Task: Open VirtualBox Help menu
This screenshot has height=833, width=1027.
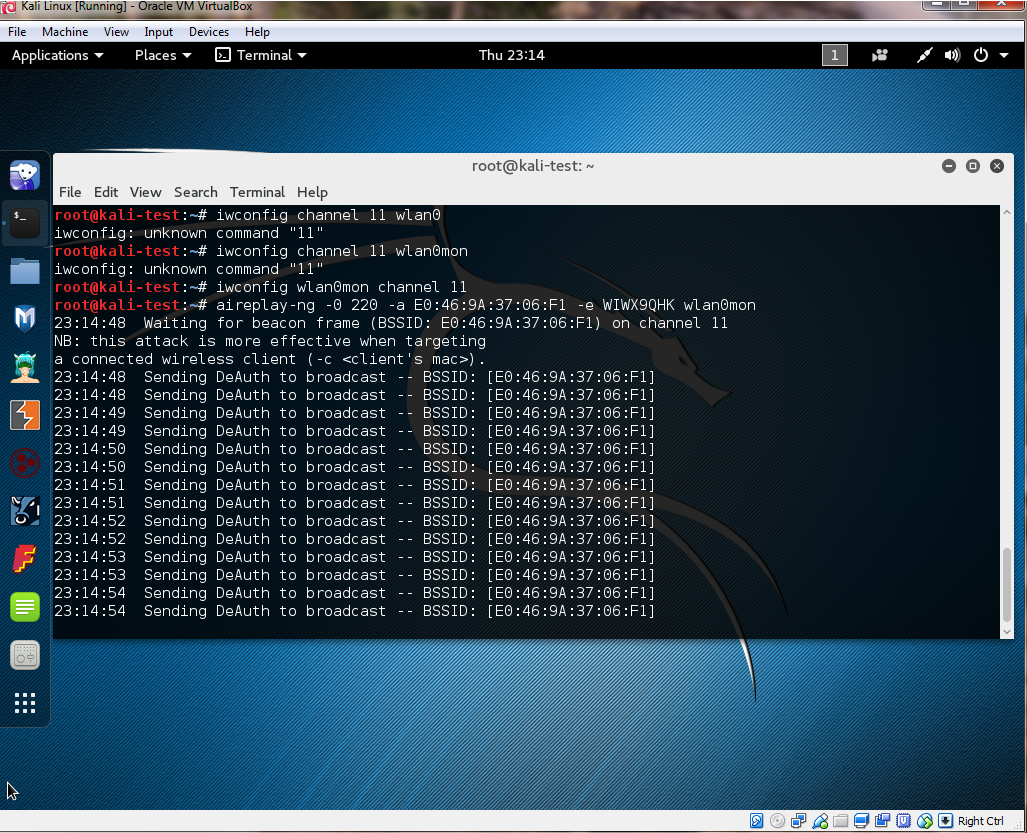Action: [257, 31]
